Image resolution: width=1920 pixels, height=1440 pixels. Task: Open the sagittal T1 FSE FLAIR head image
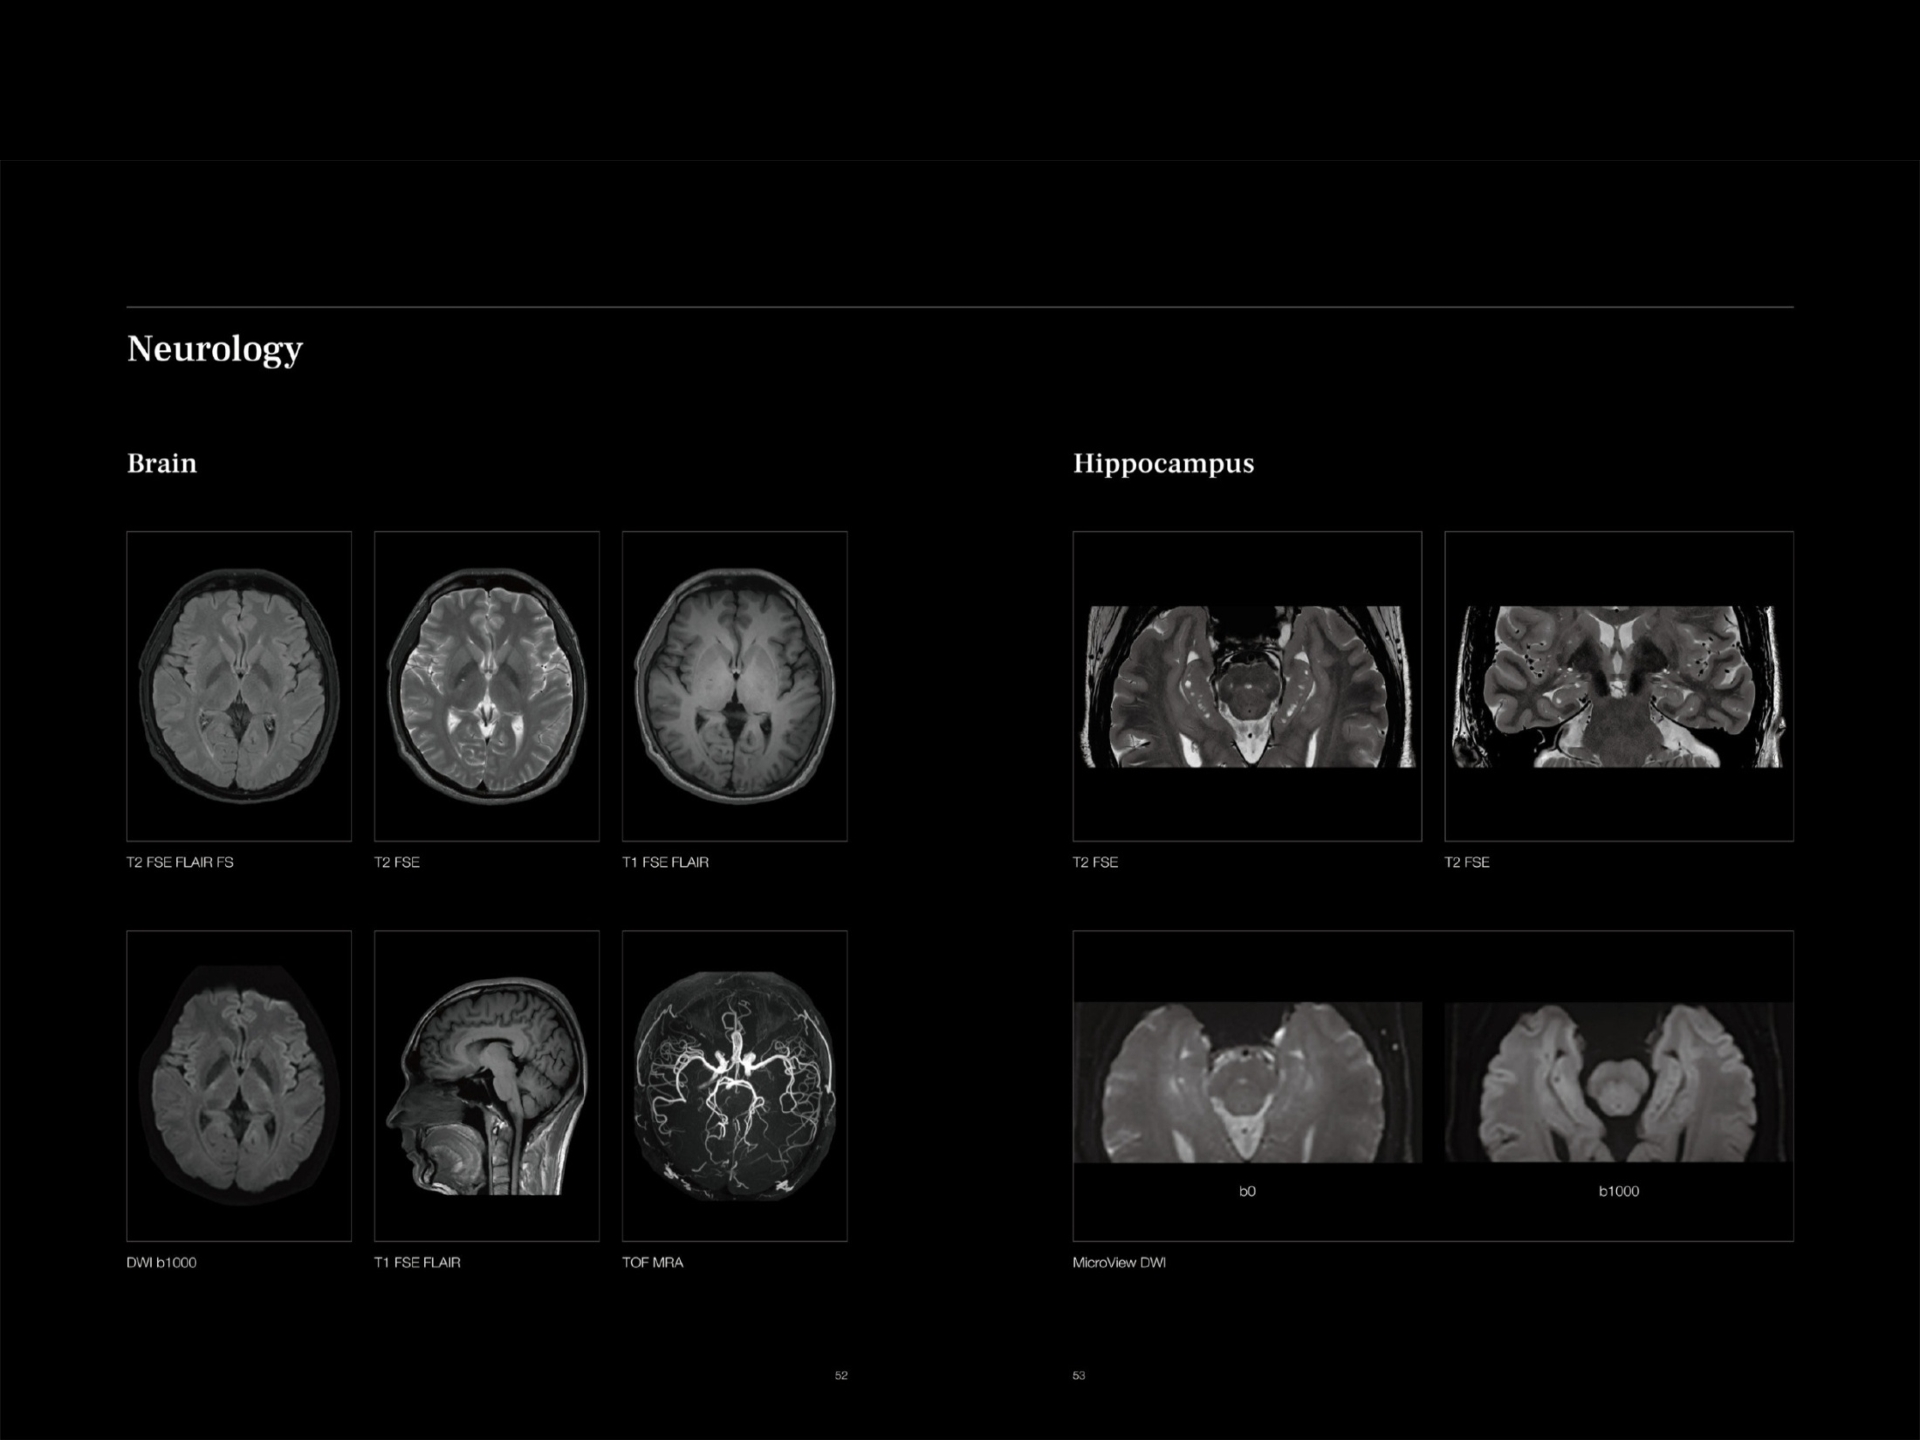(x=487, y=1087)
